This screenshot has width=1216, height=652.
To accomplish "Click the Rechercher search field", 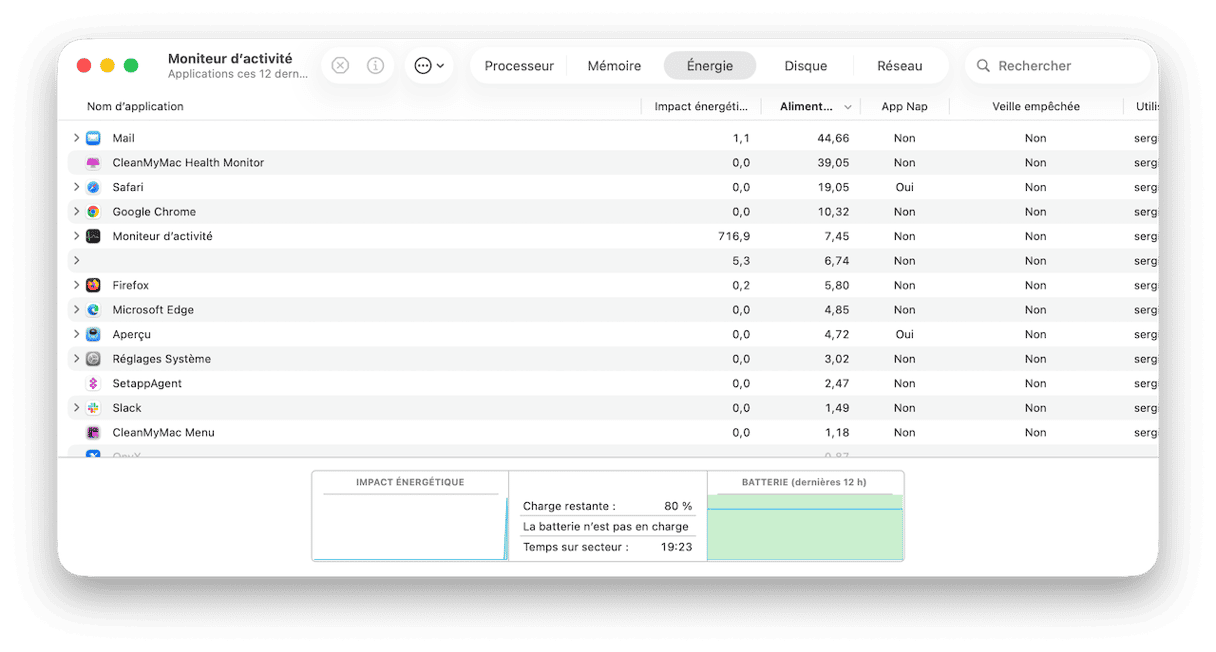I will 1057,66.
